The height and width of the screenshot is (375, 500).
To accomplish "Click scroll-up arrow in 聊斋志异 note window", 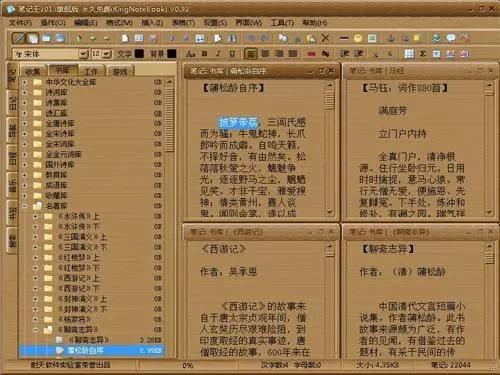I will [489, 246].
